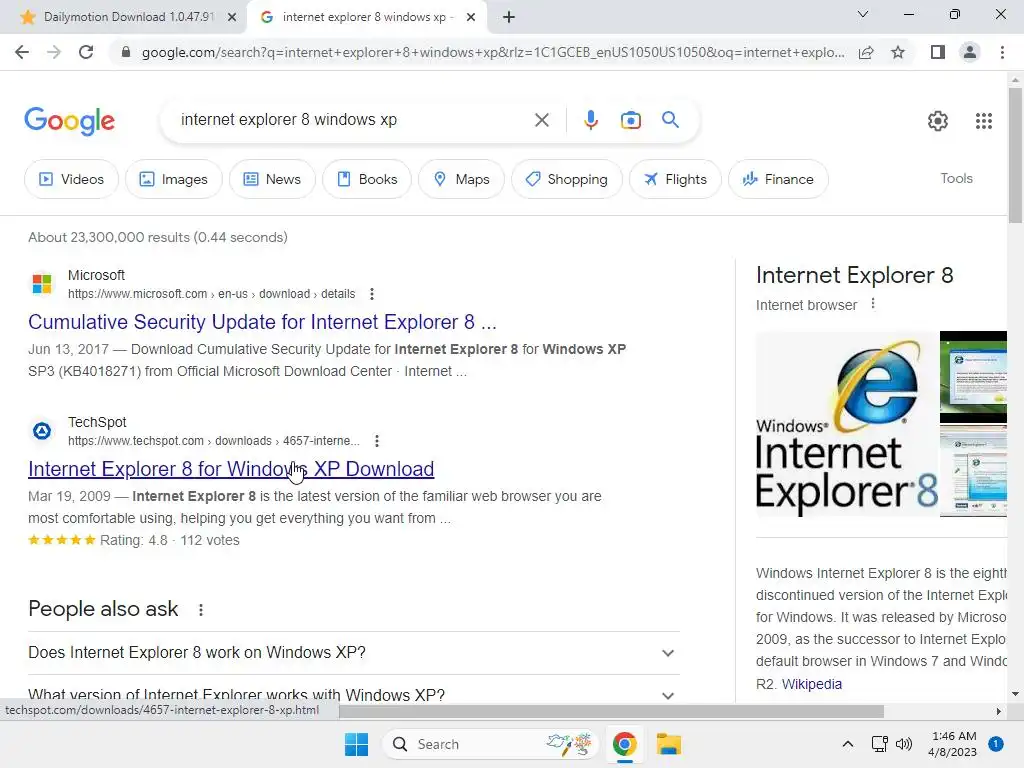Filter results by News

(272, 179)
